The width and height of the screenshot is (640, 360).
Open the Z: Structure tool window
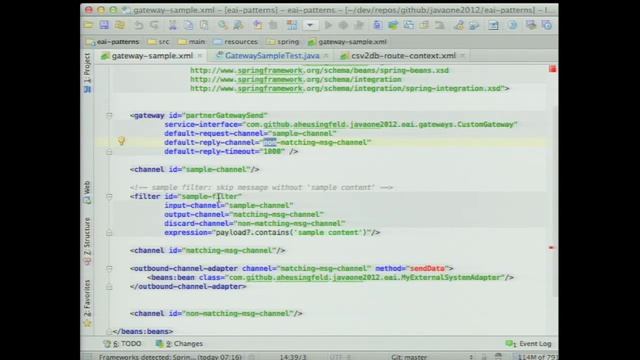[x=87, y=241]
